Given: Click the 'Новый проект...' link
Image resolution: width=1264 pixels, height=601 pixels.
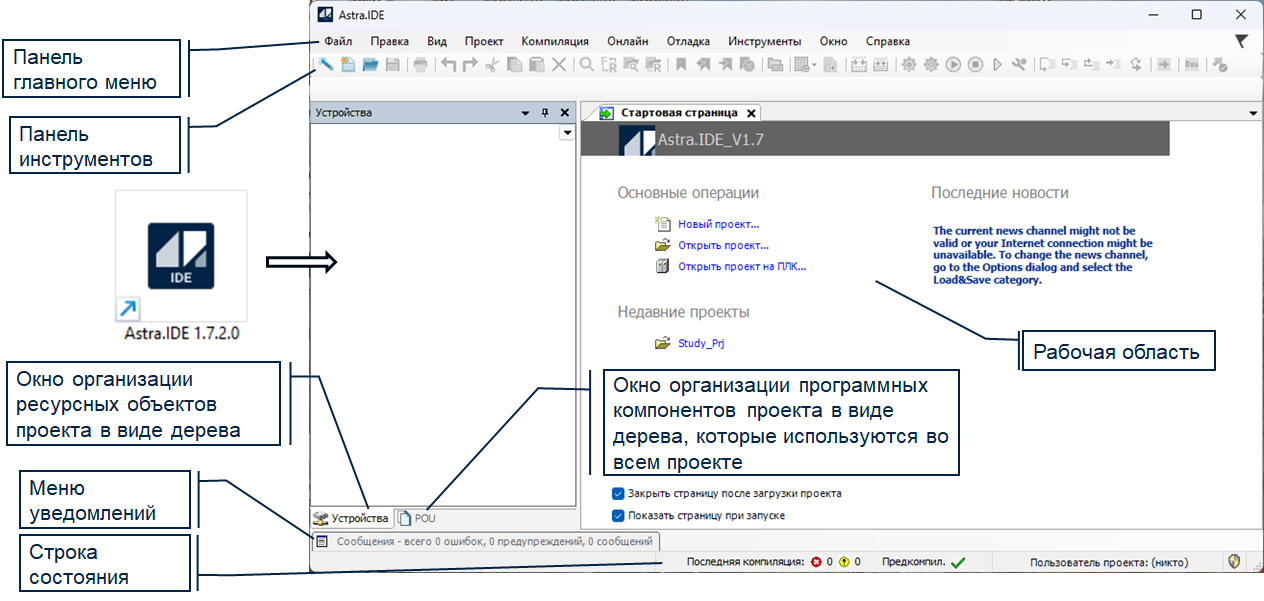Looking at the screenshot, I should (x=718, y=225).
